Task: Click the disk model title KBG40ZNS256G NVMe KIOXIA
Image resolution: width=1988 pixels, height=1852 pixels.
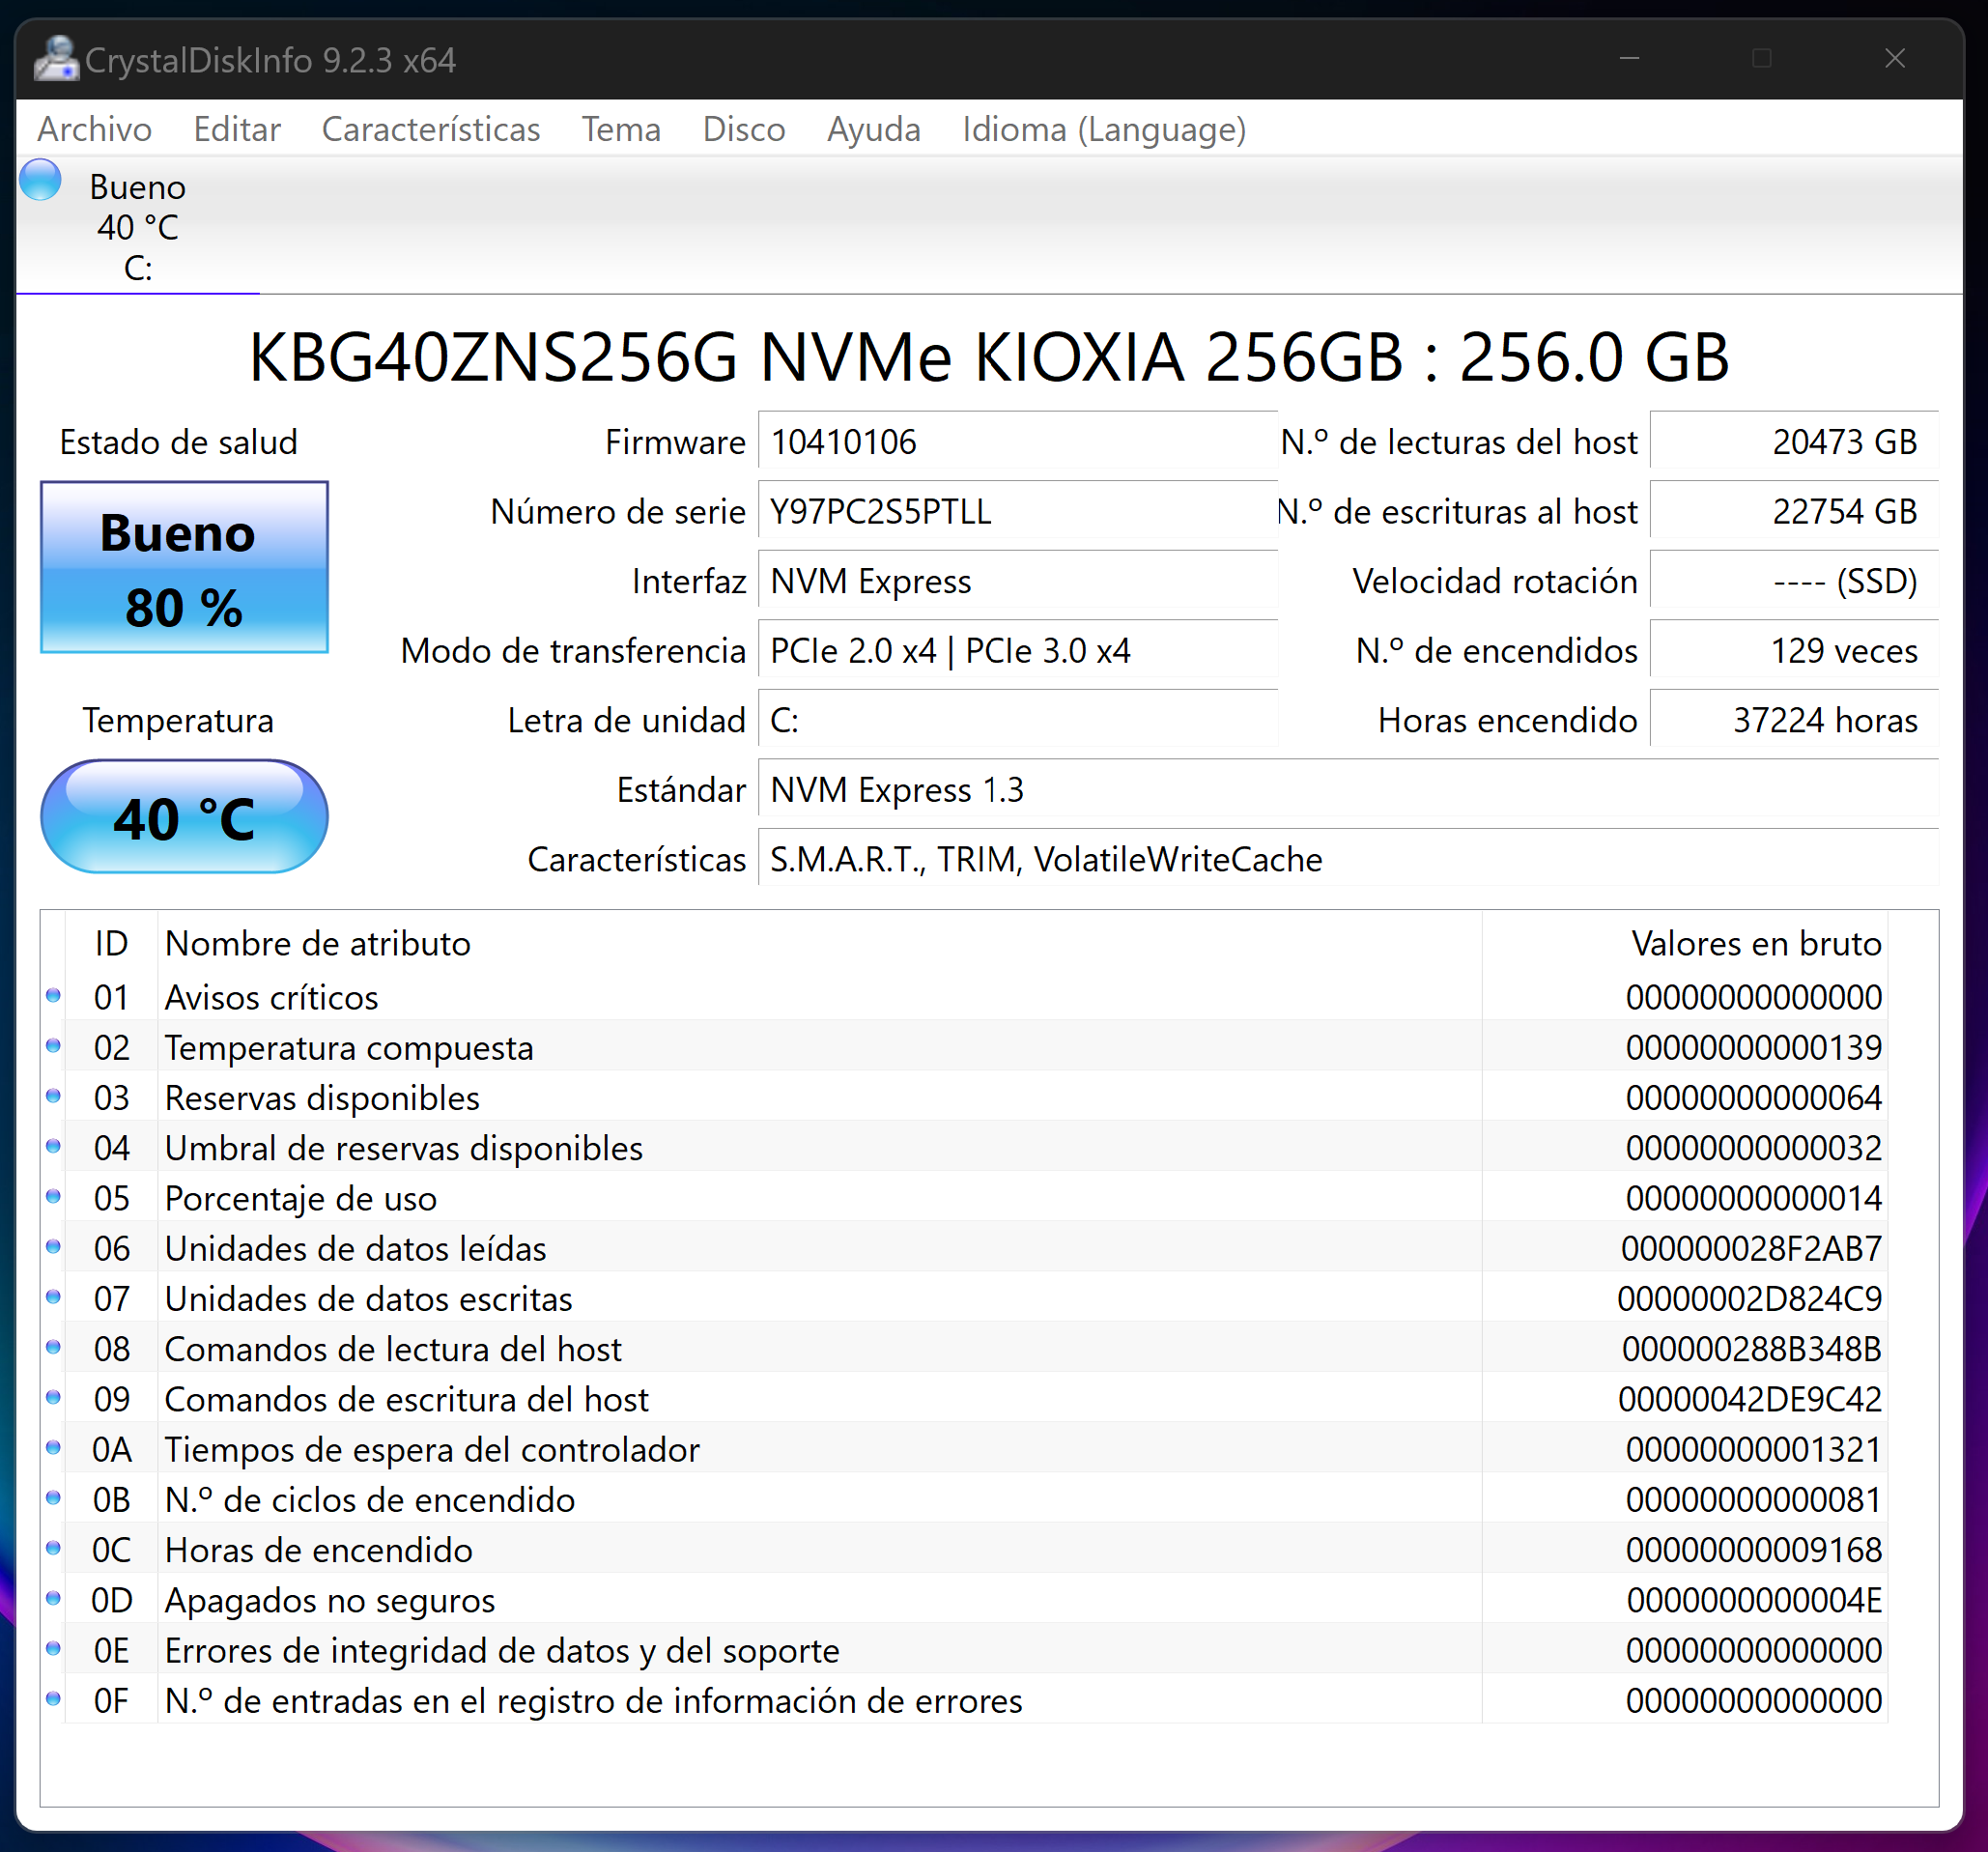Action: [x=989, y=357]
